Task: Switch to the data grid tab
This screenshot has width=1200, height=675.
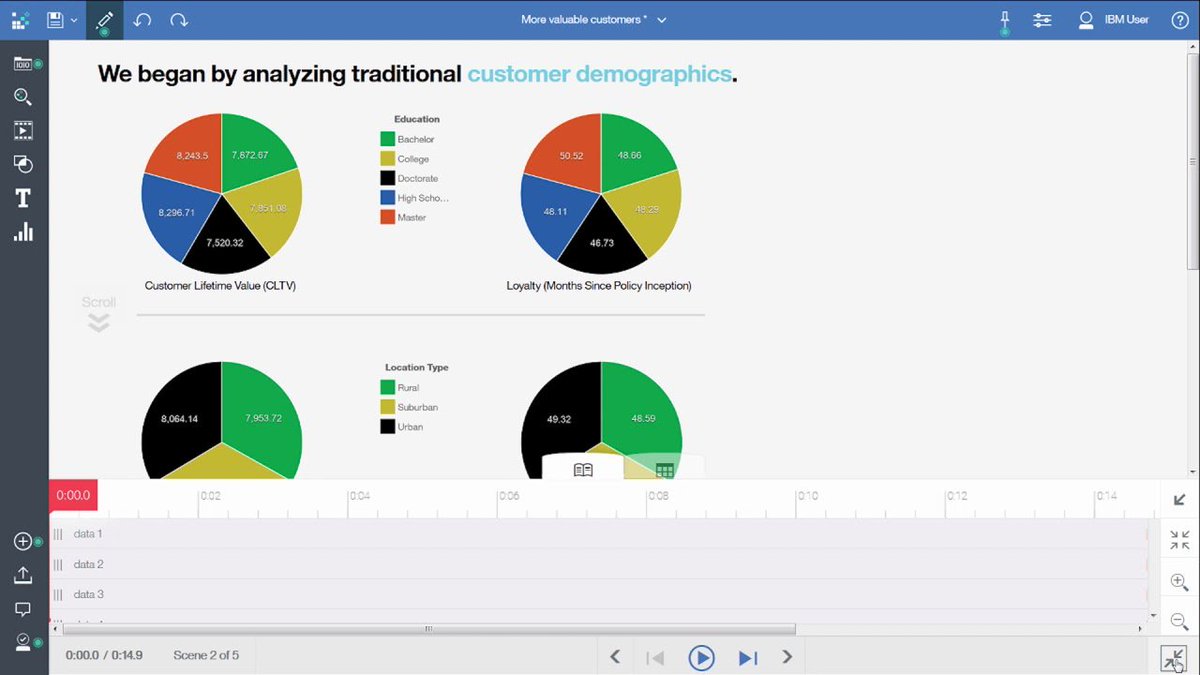Action: (x=665, y=469)
